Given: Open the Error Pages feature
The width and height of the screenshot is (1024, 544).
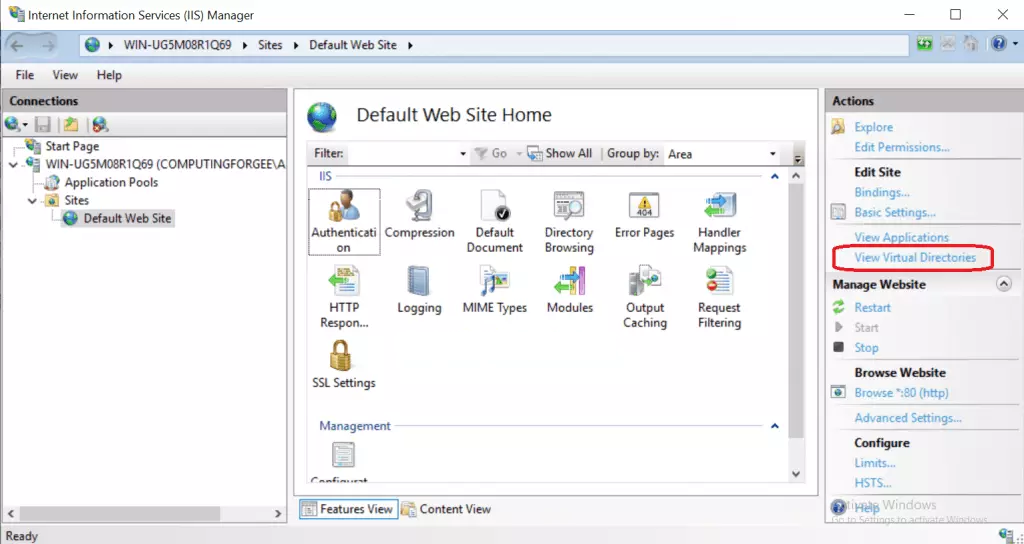Looking at the screenshot, I should coord(644,215).
